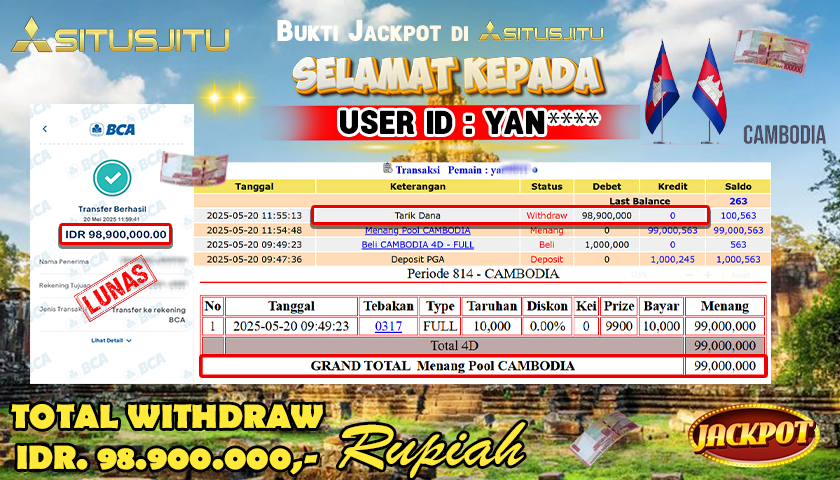Select the Rekening Tujuan label
This screenshot has height=480, width=840.
(x=65, y=286)
